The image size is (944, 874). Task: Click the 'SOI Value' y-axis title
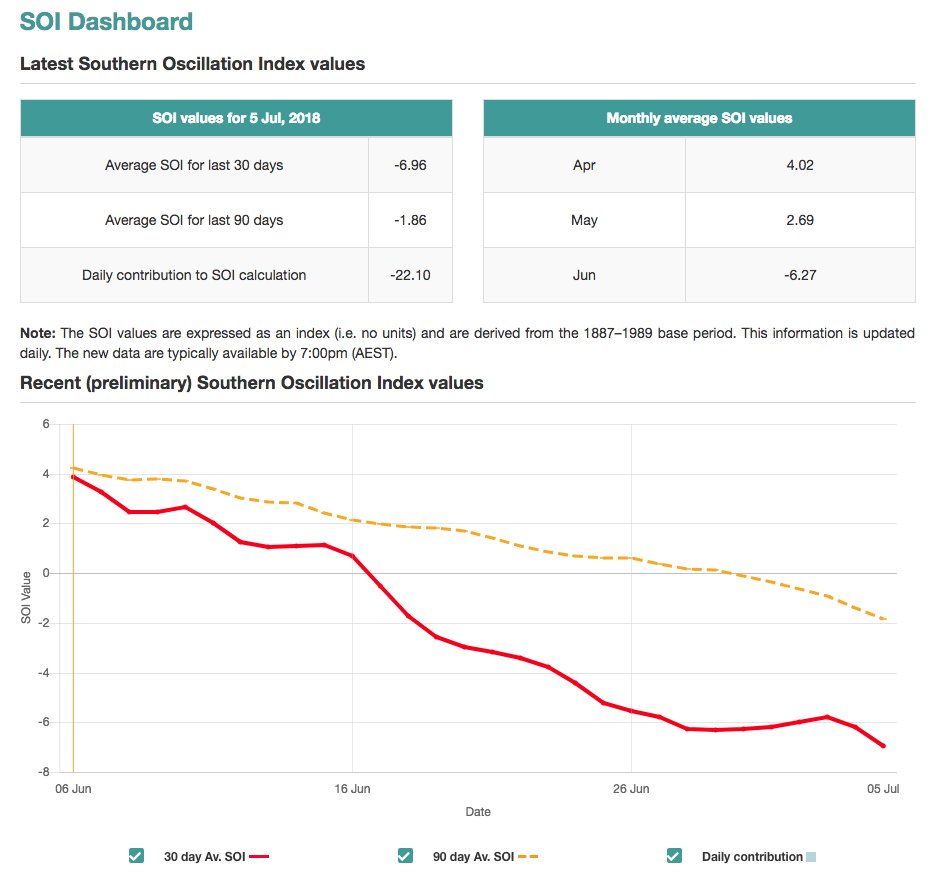pyautogui.click(x=26, y=598)
